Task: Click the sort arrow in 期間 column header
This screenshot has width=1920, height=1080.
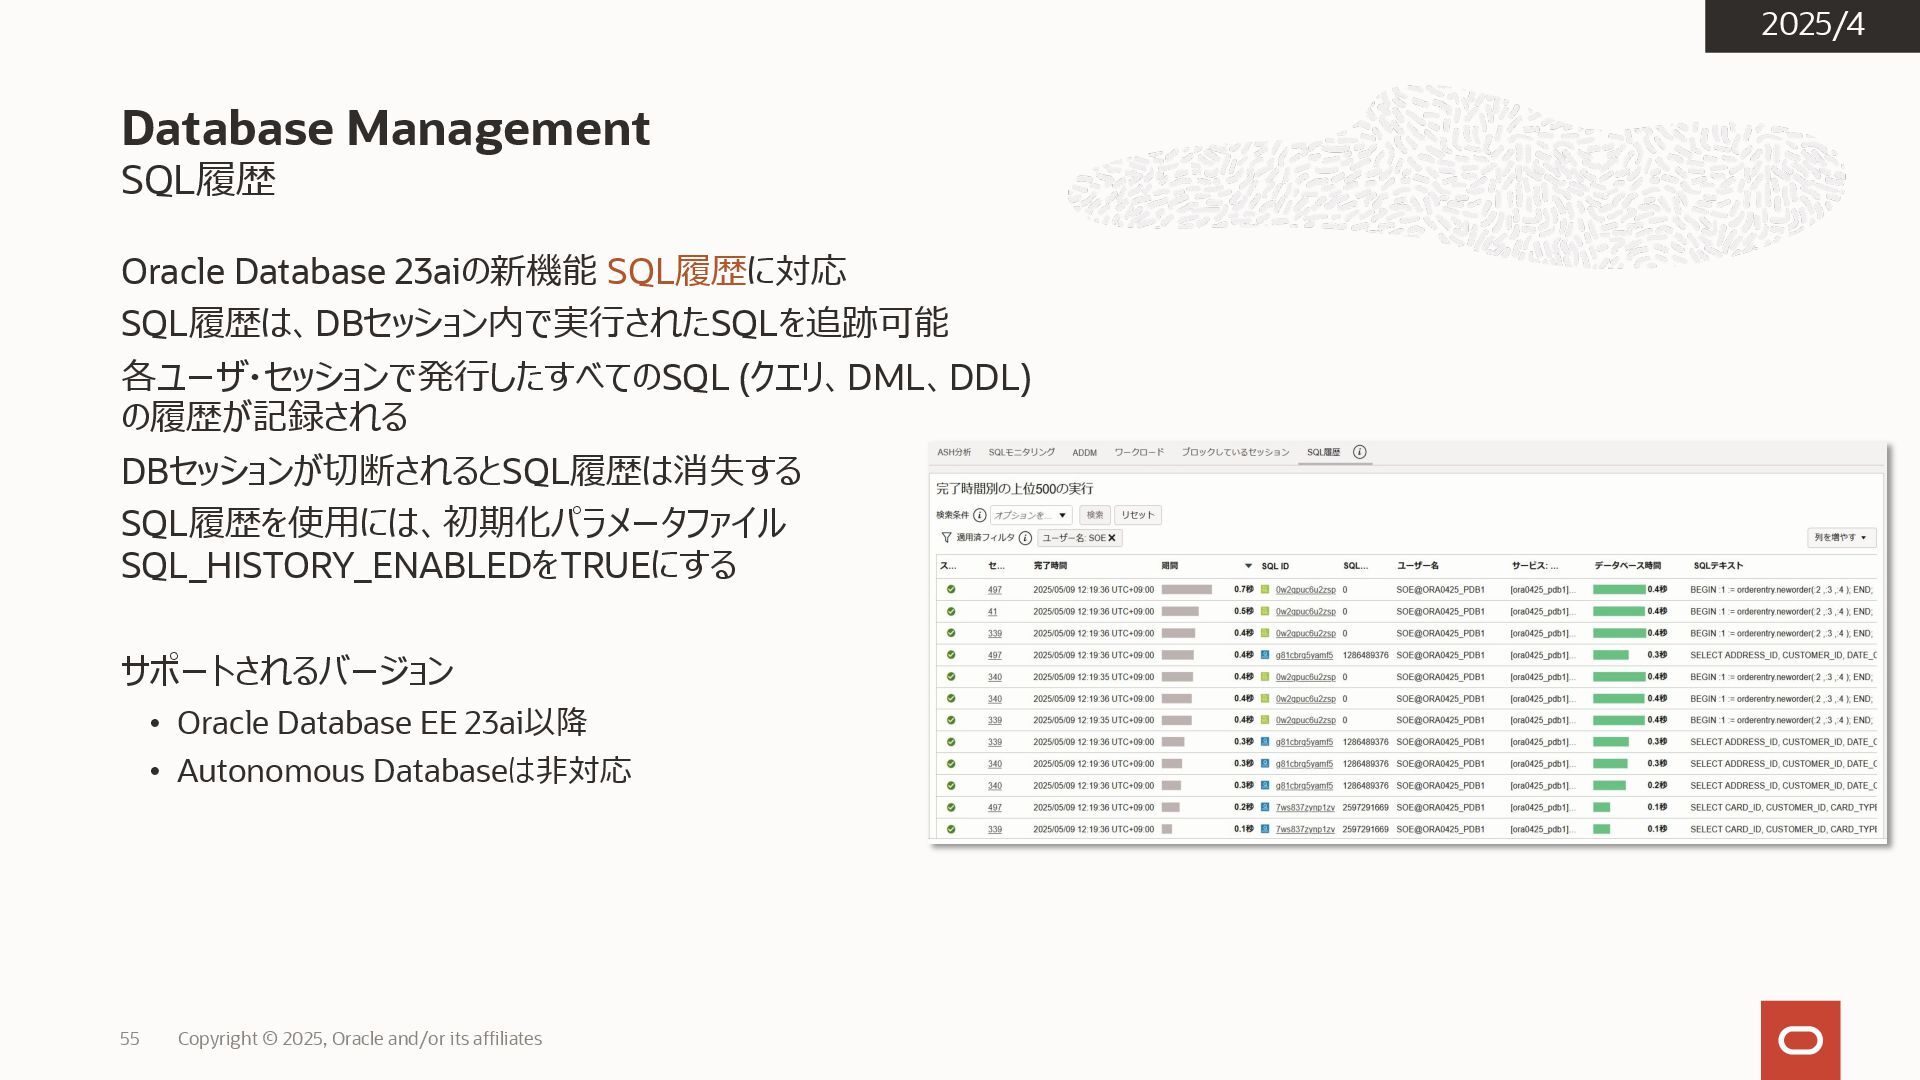Action: point(1248,566)
